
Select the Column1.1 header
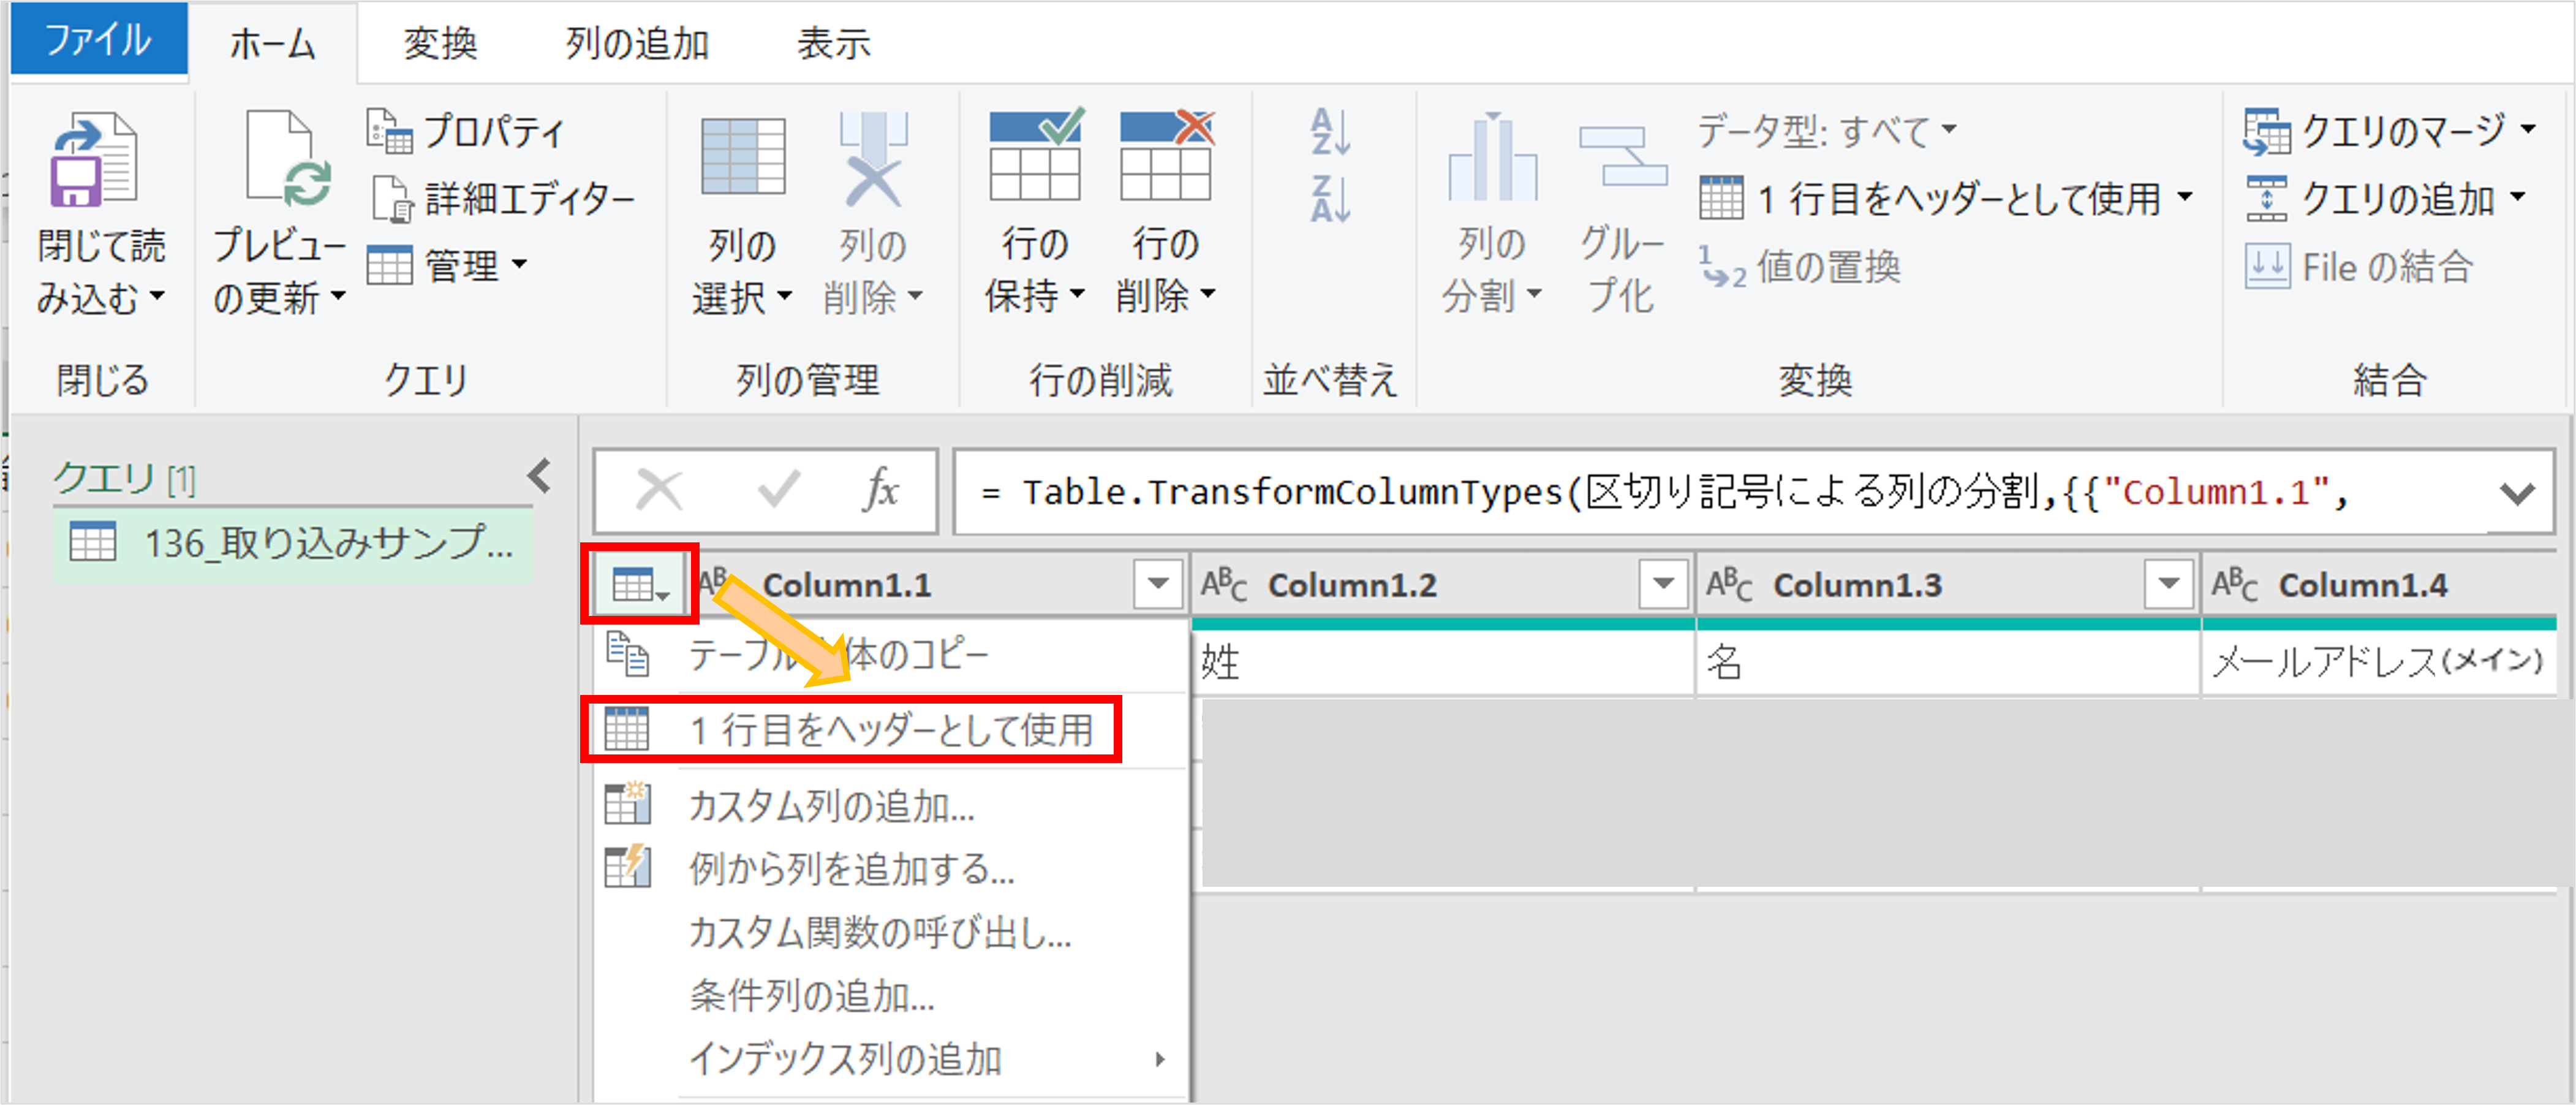846,585
